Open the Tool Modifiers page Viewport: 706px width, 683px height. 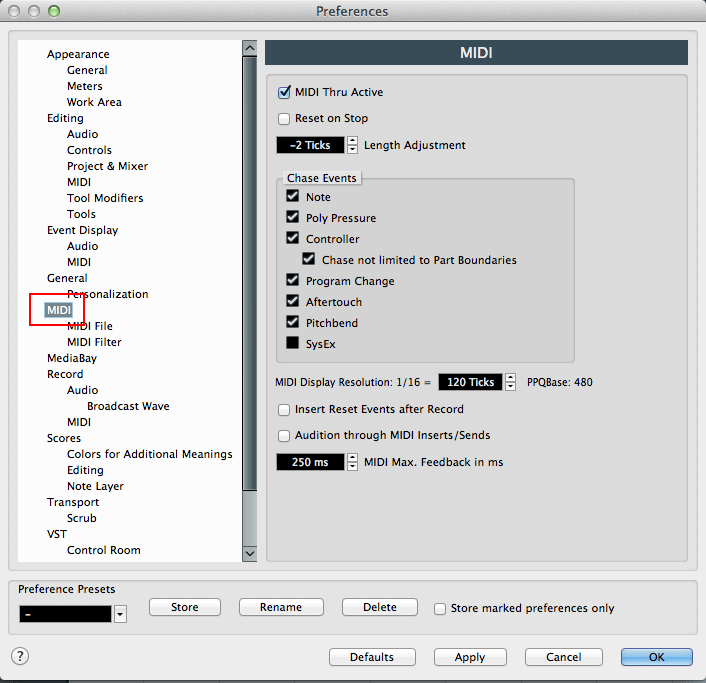(105, 198)
